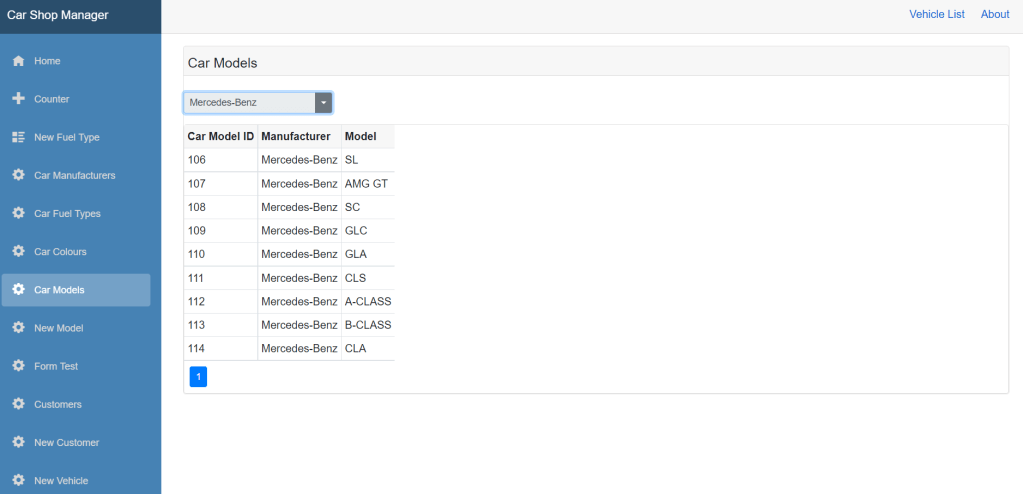Click the Car Colours gear icon

point(18,252)
